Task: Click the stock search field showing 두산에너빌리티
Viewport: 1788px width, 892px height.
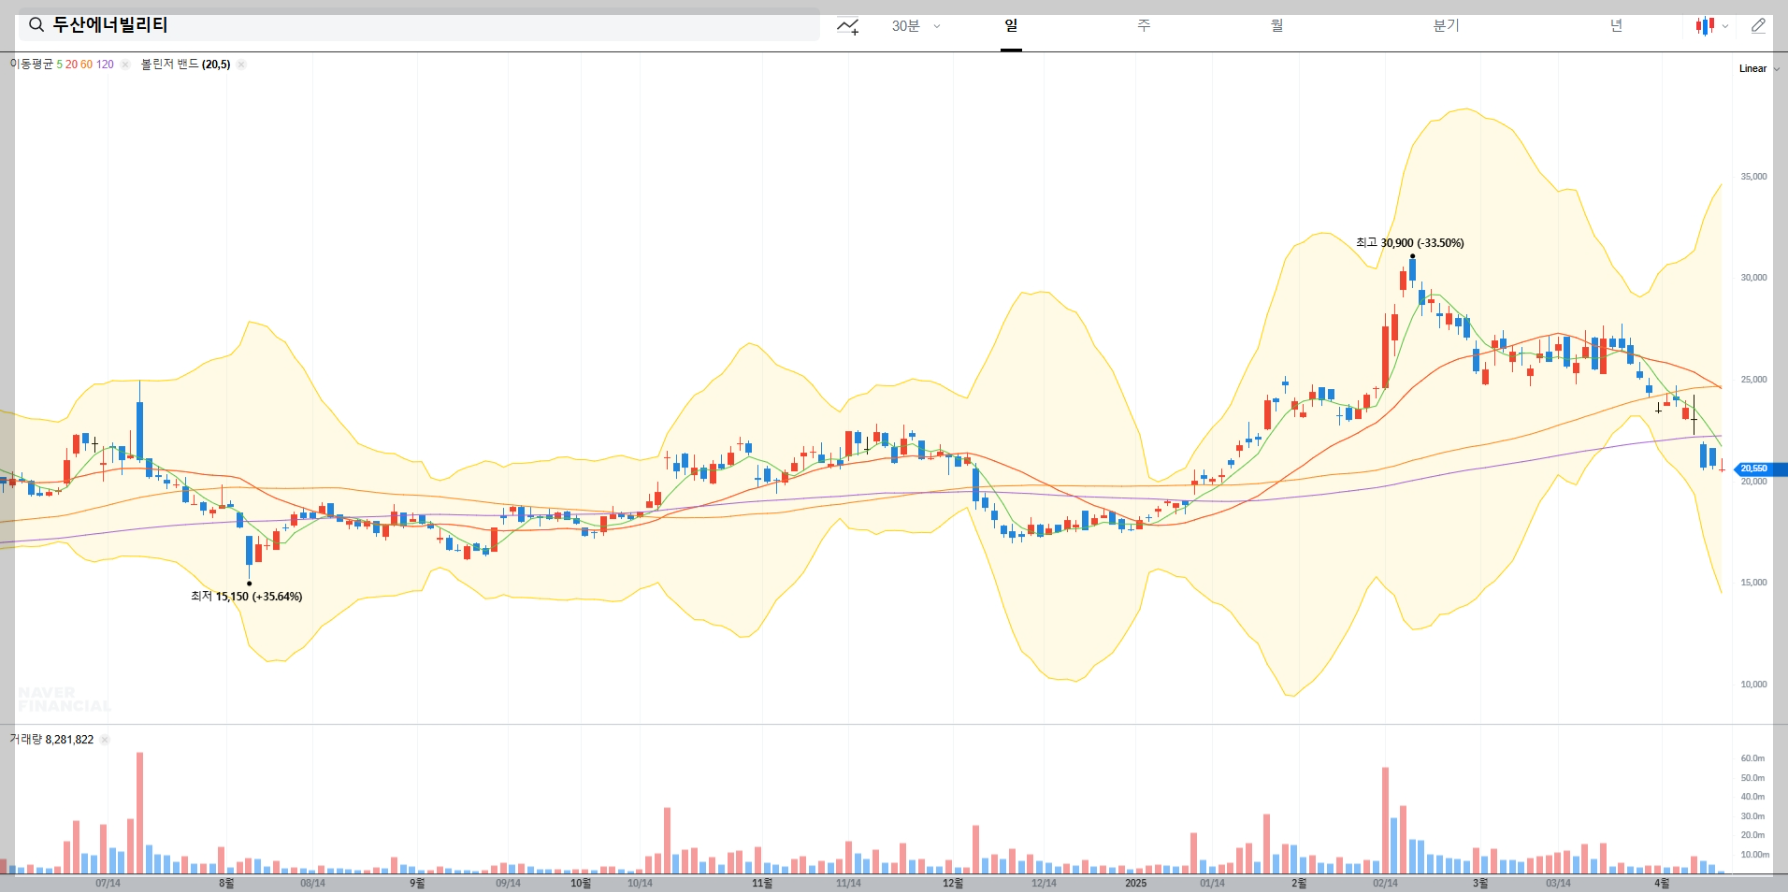Action: (x=419, y=25)
